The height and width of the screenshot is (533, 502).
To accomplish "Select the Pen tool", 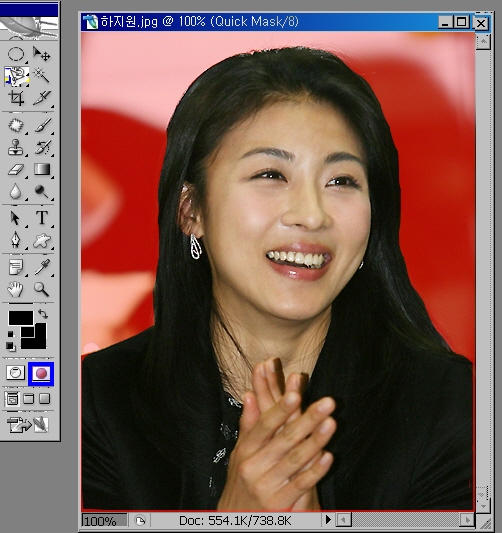I will 16,240.
